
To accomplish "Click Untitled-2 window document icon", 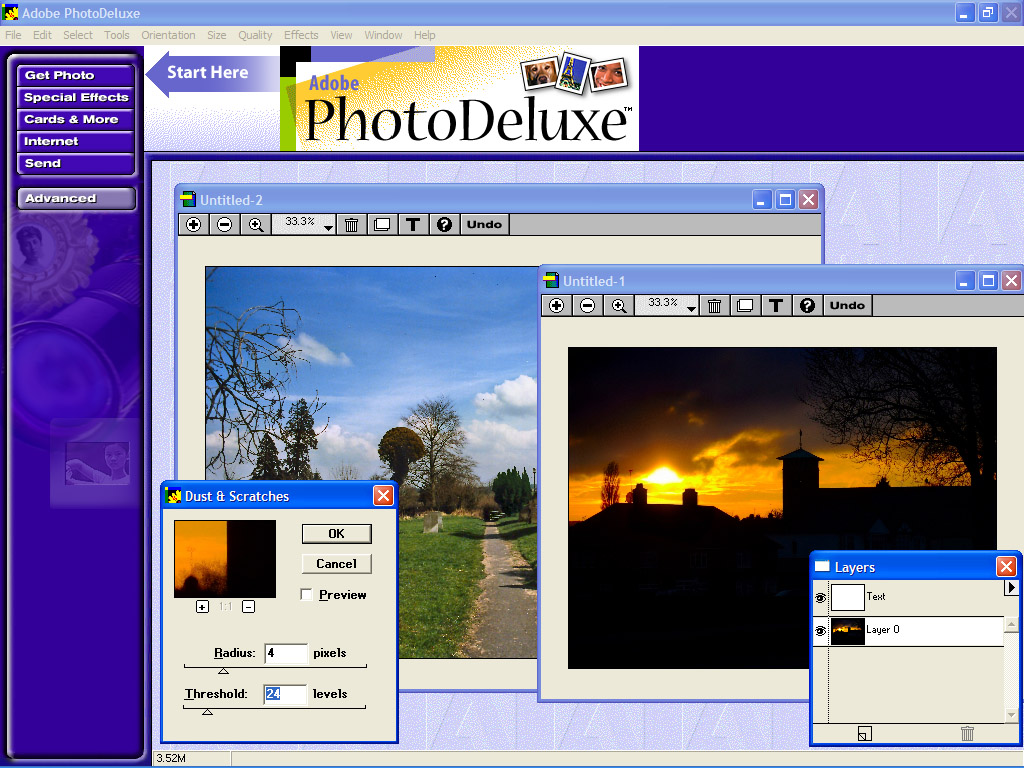I will tap(188, 199).
